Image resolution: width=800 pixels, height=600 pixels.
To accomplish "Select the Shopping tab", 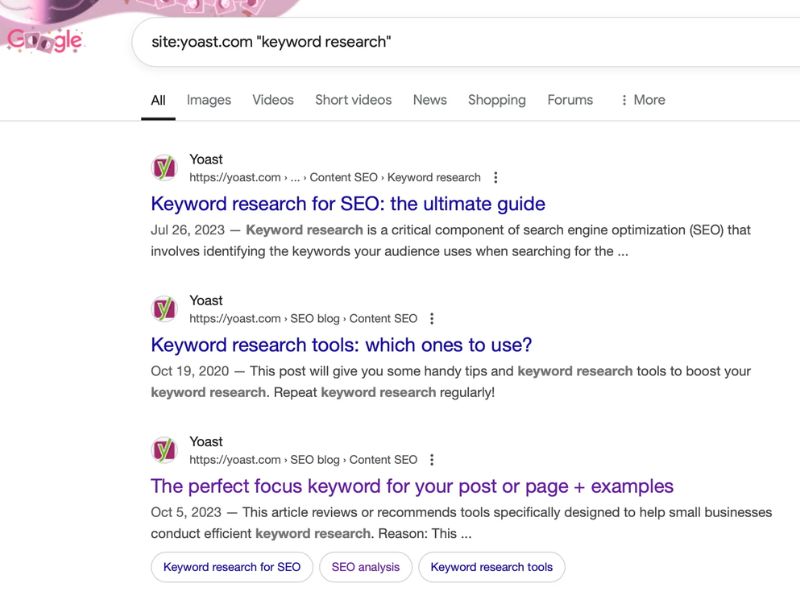I will click(x=497, y=100).
